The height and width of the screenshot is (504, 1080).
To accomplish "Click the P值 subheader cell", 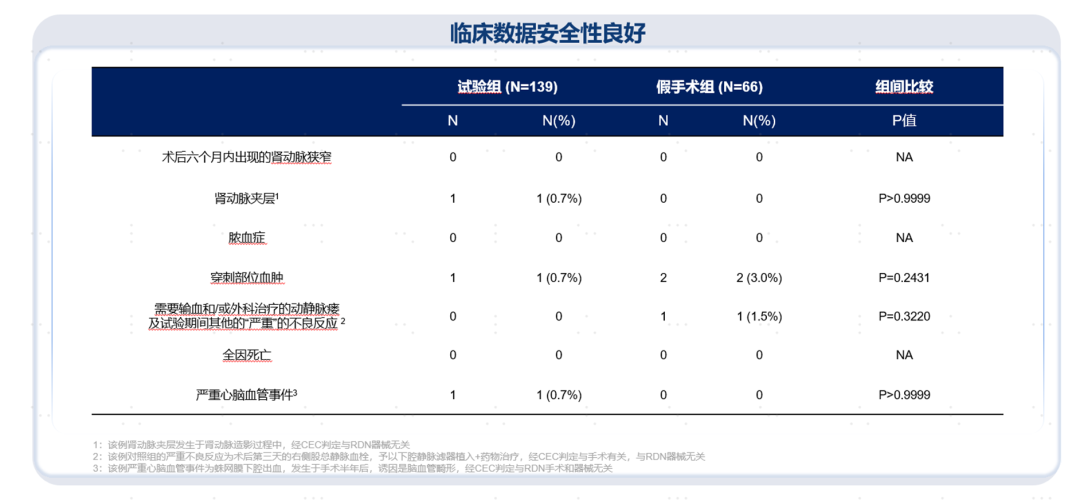I will 904,120.
